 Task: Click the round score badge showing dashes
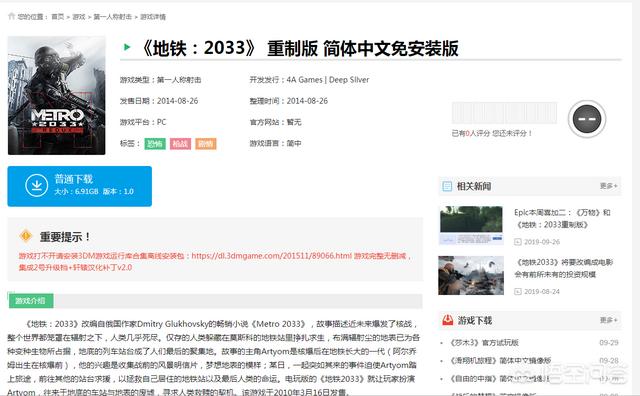(x=587, y=119)
